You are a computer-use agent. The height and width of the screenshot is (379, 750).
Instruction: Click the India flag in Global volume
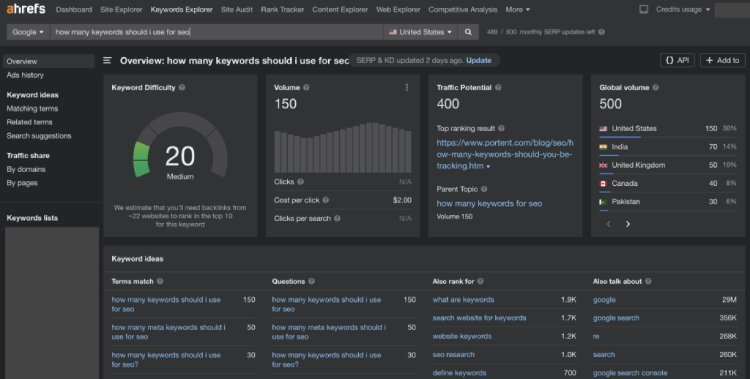(x=603, y=147)
